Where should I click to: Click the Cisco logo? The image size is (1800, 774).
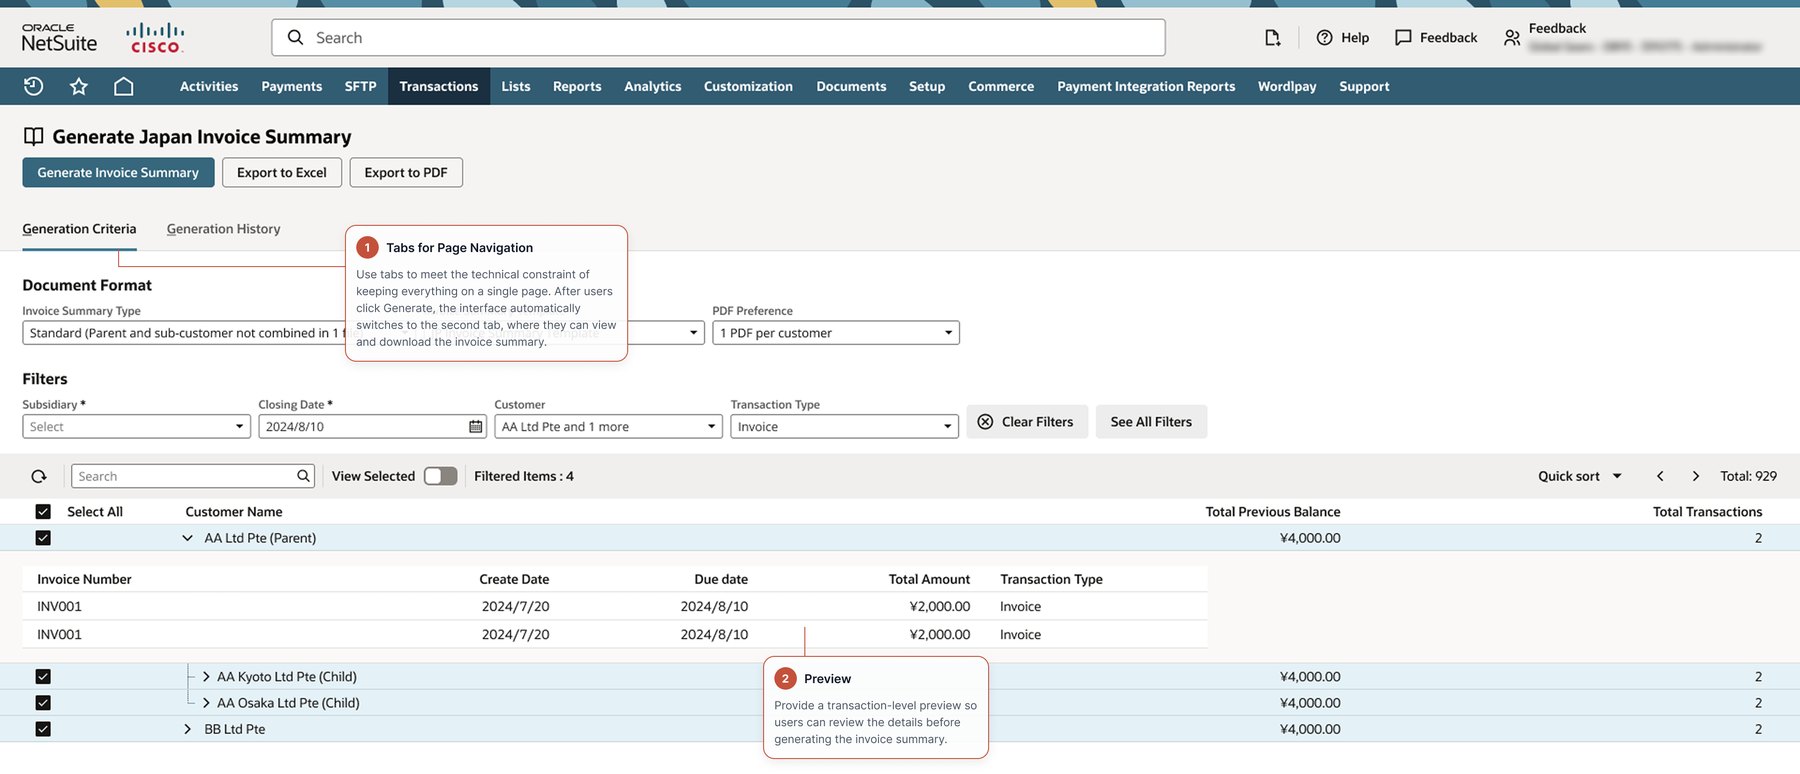(155, 38)
